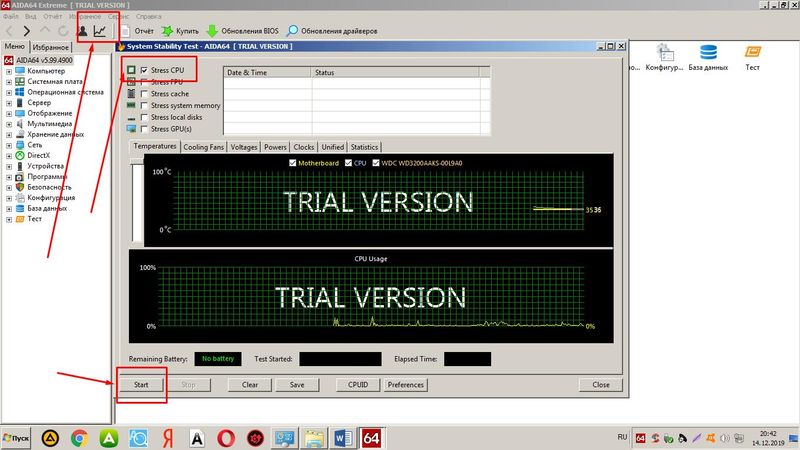Viewport: 800px width, 450px height.
Task: Open the Отчёт report toolbar button
Action: tap(137, 31)
